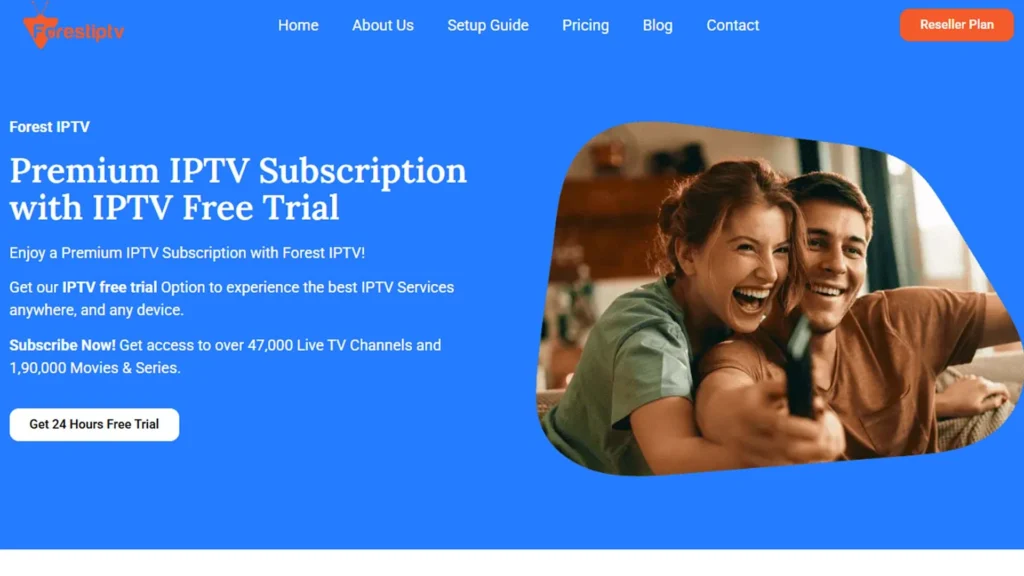Click the Enjoy a Premium IPTV Subscription sentence

(187, 253)
